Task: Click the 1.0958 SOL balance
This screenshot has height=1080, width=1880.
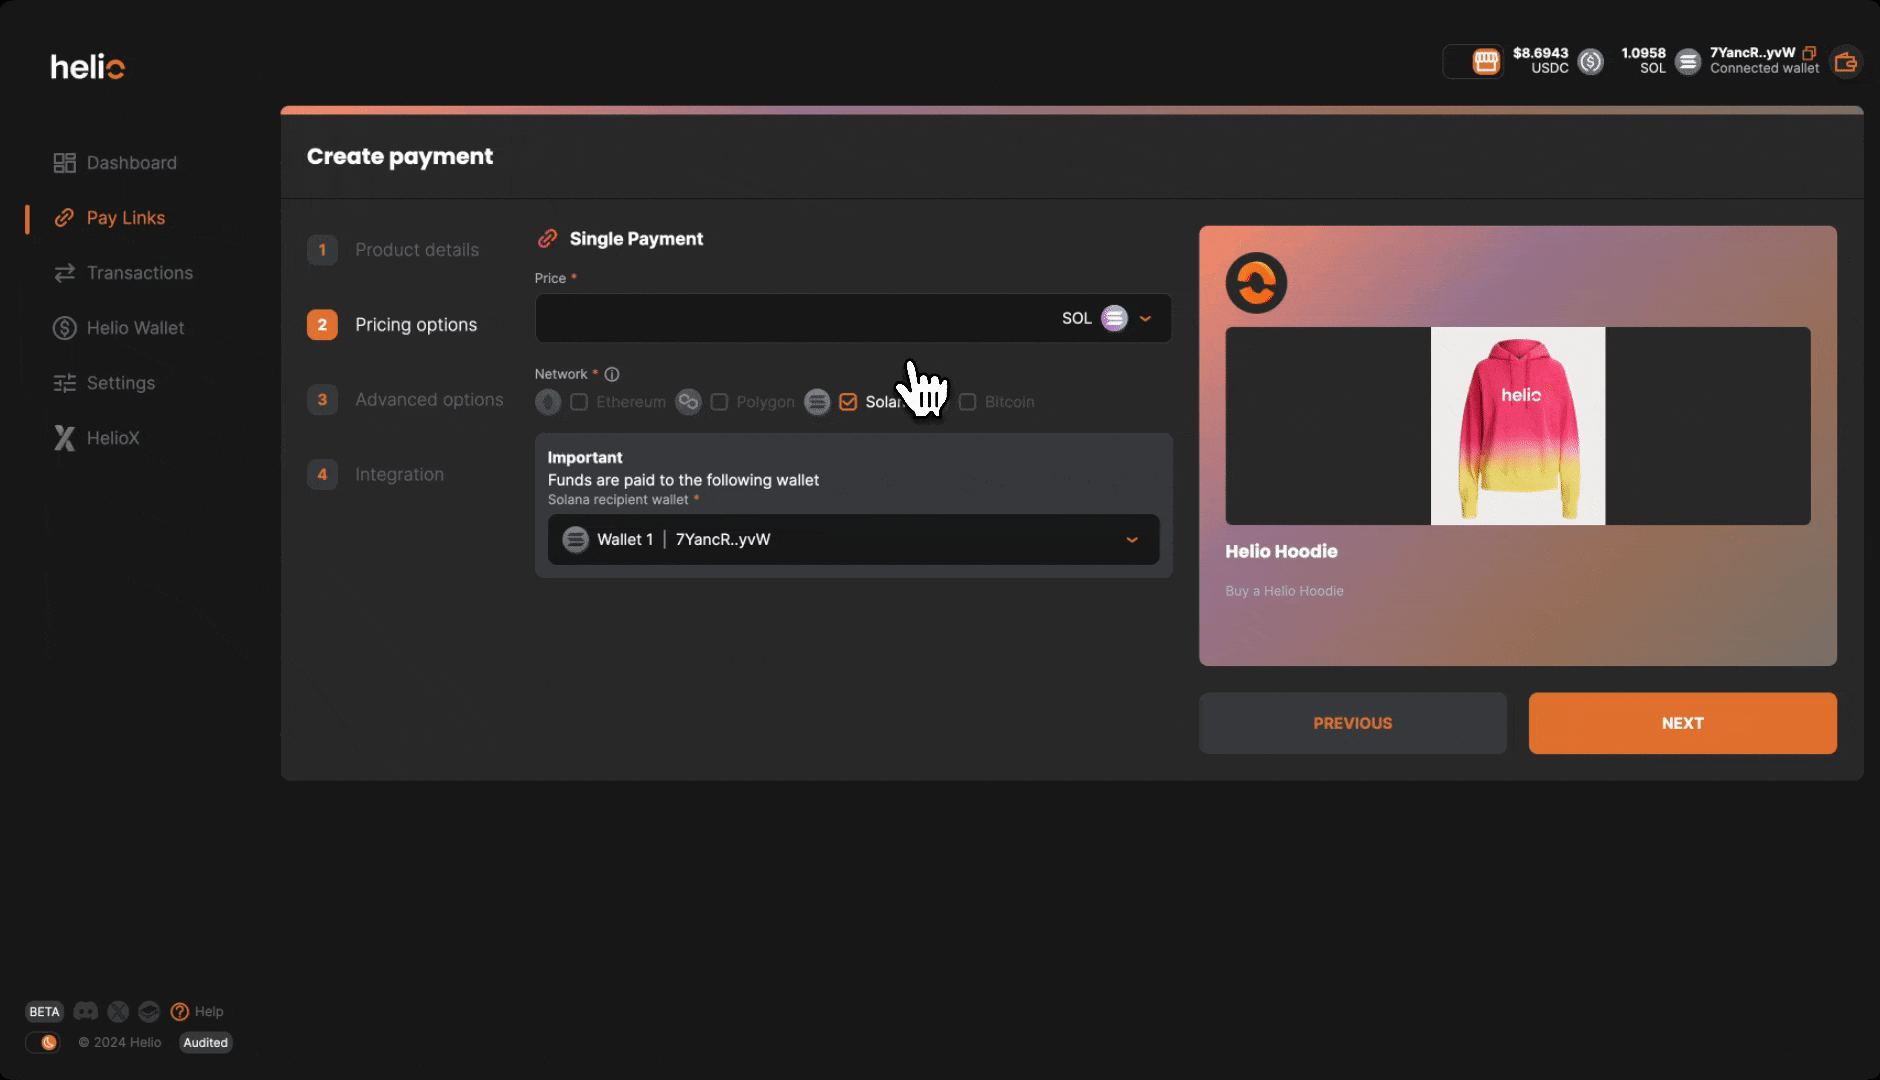Action: (x=1643, y=61)
